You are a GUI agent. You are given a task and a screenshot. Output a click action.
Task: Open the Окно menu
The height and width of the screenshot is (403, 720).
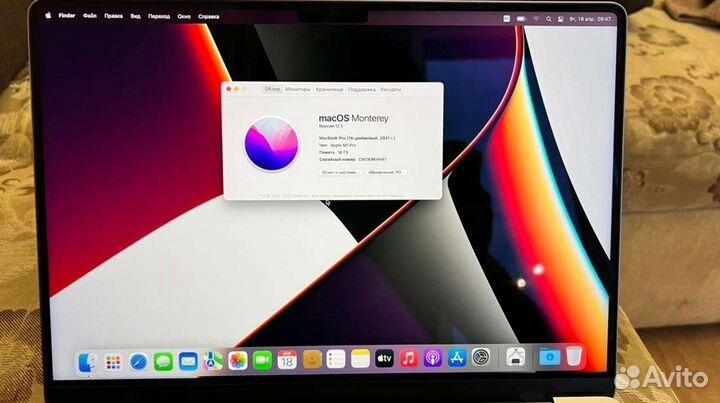click(184, 17)
